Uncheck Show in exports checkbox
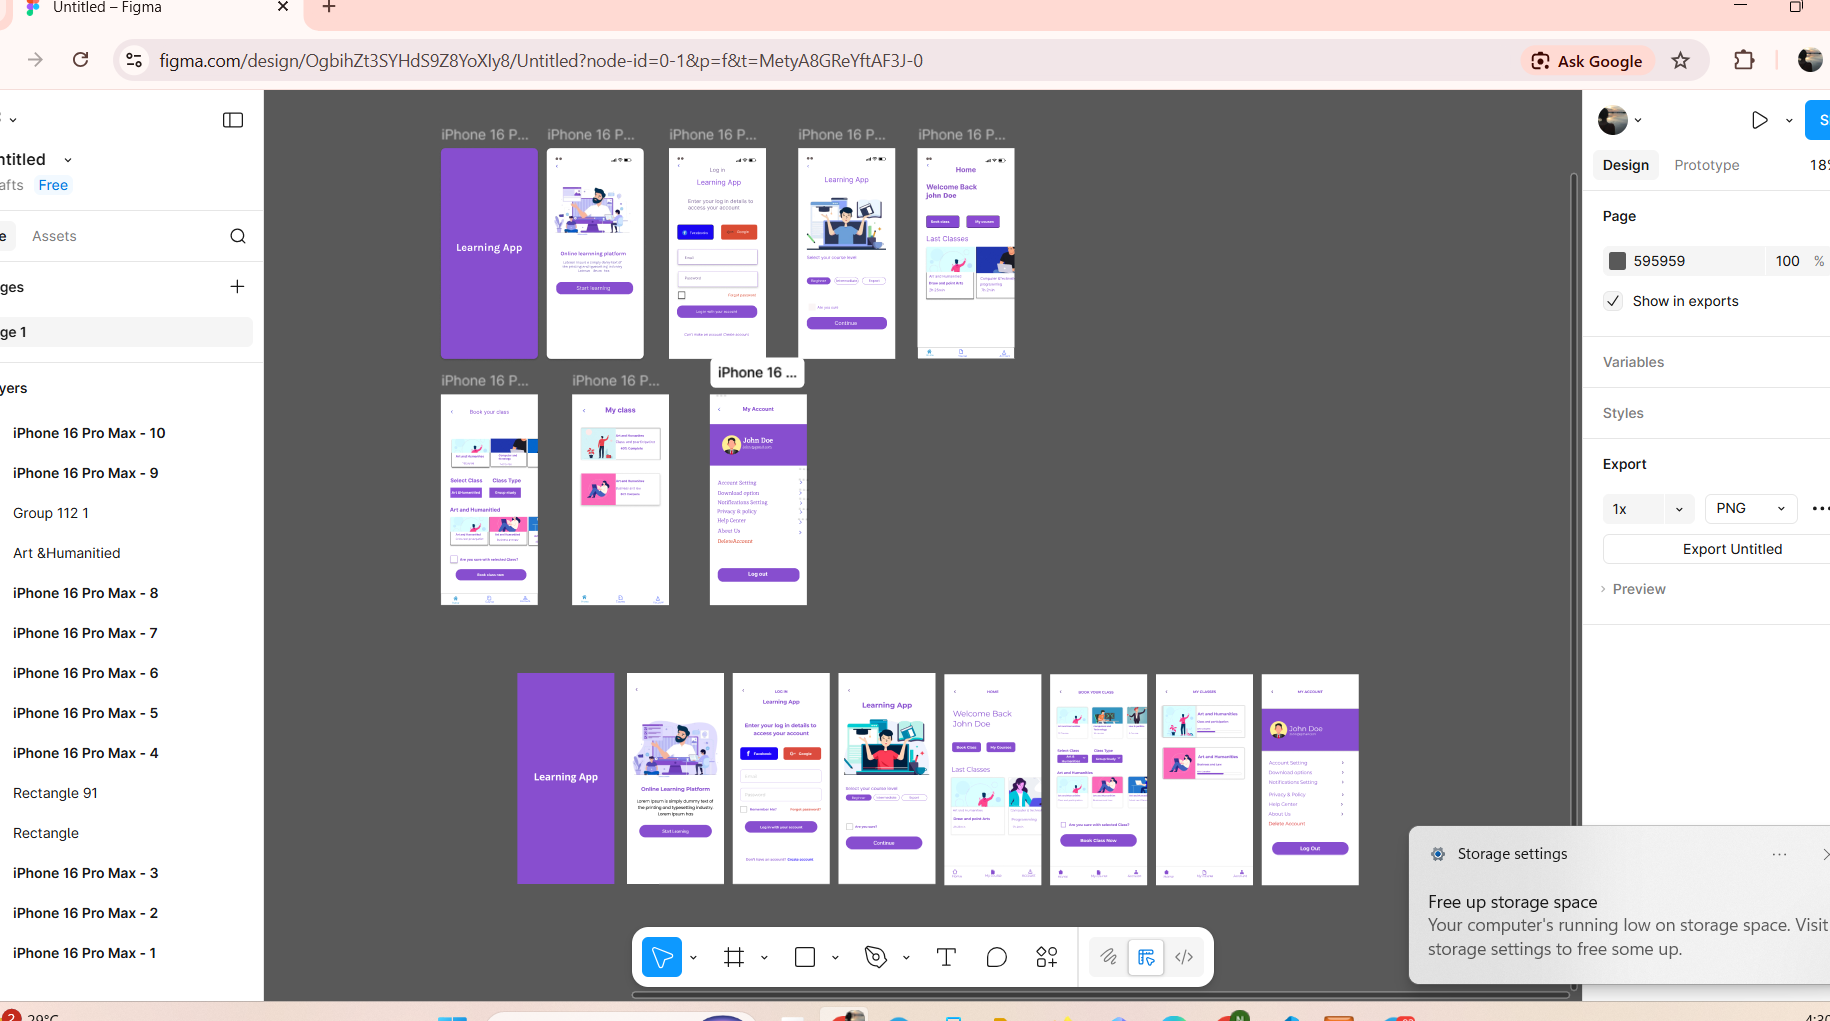 [1613, 301]
